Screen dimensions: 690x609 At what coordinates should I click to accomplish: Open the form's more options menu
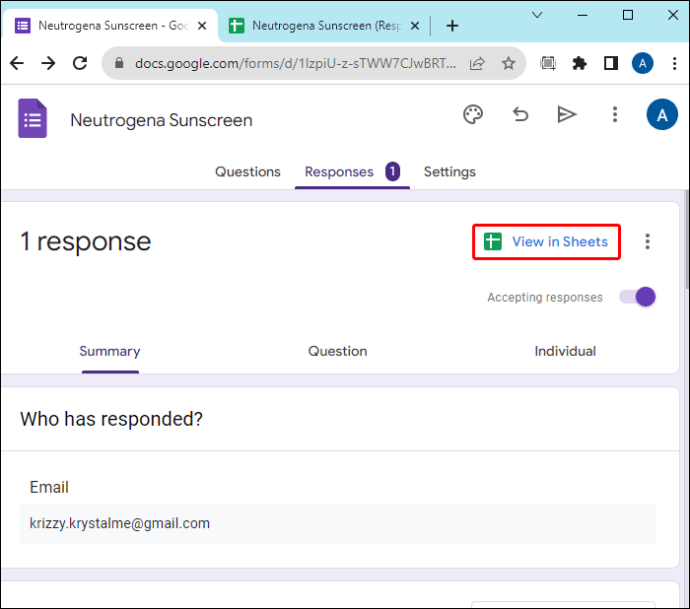point(615,115)
